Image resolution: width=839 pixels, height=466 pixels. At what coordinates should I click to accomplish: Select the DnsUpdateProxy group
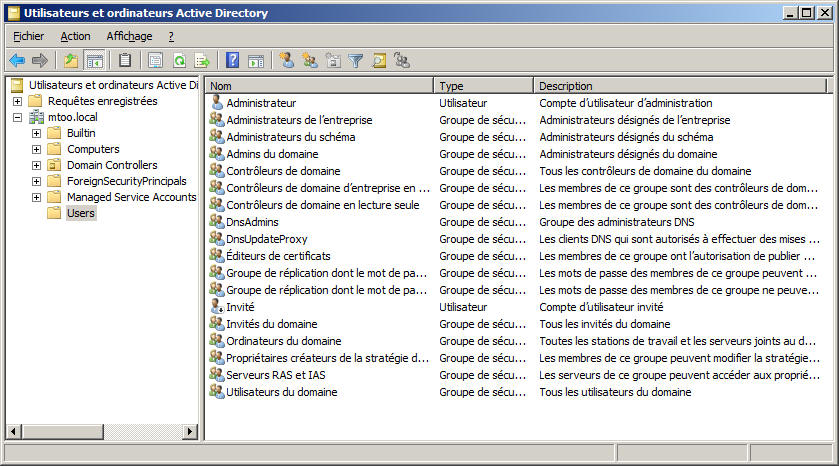coord(266,239)
